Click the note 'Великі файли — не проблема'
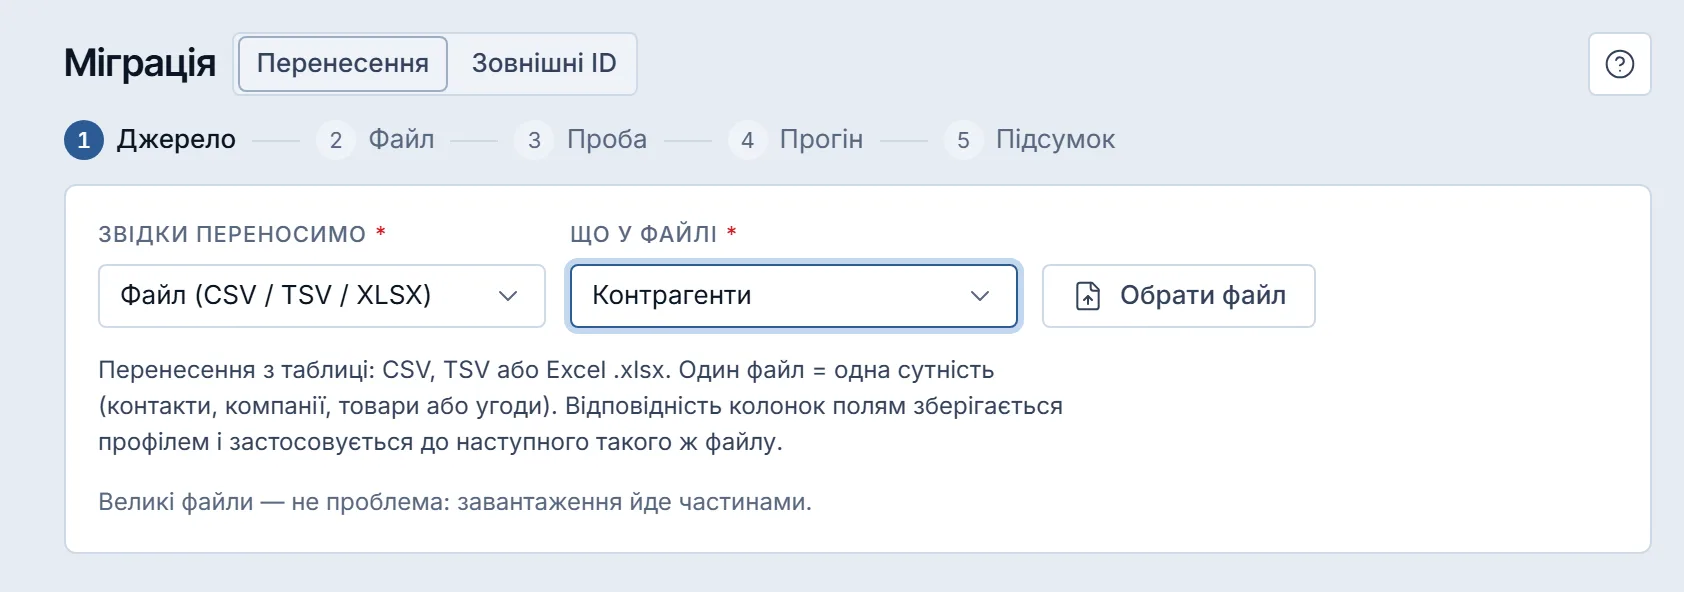This screenshot has width=1684, height=592. click(455, 502)
